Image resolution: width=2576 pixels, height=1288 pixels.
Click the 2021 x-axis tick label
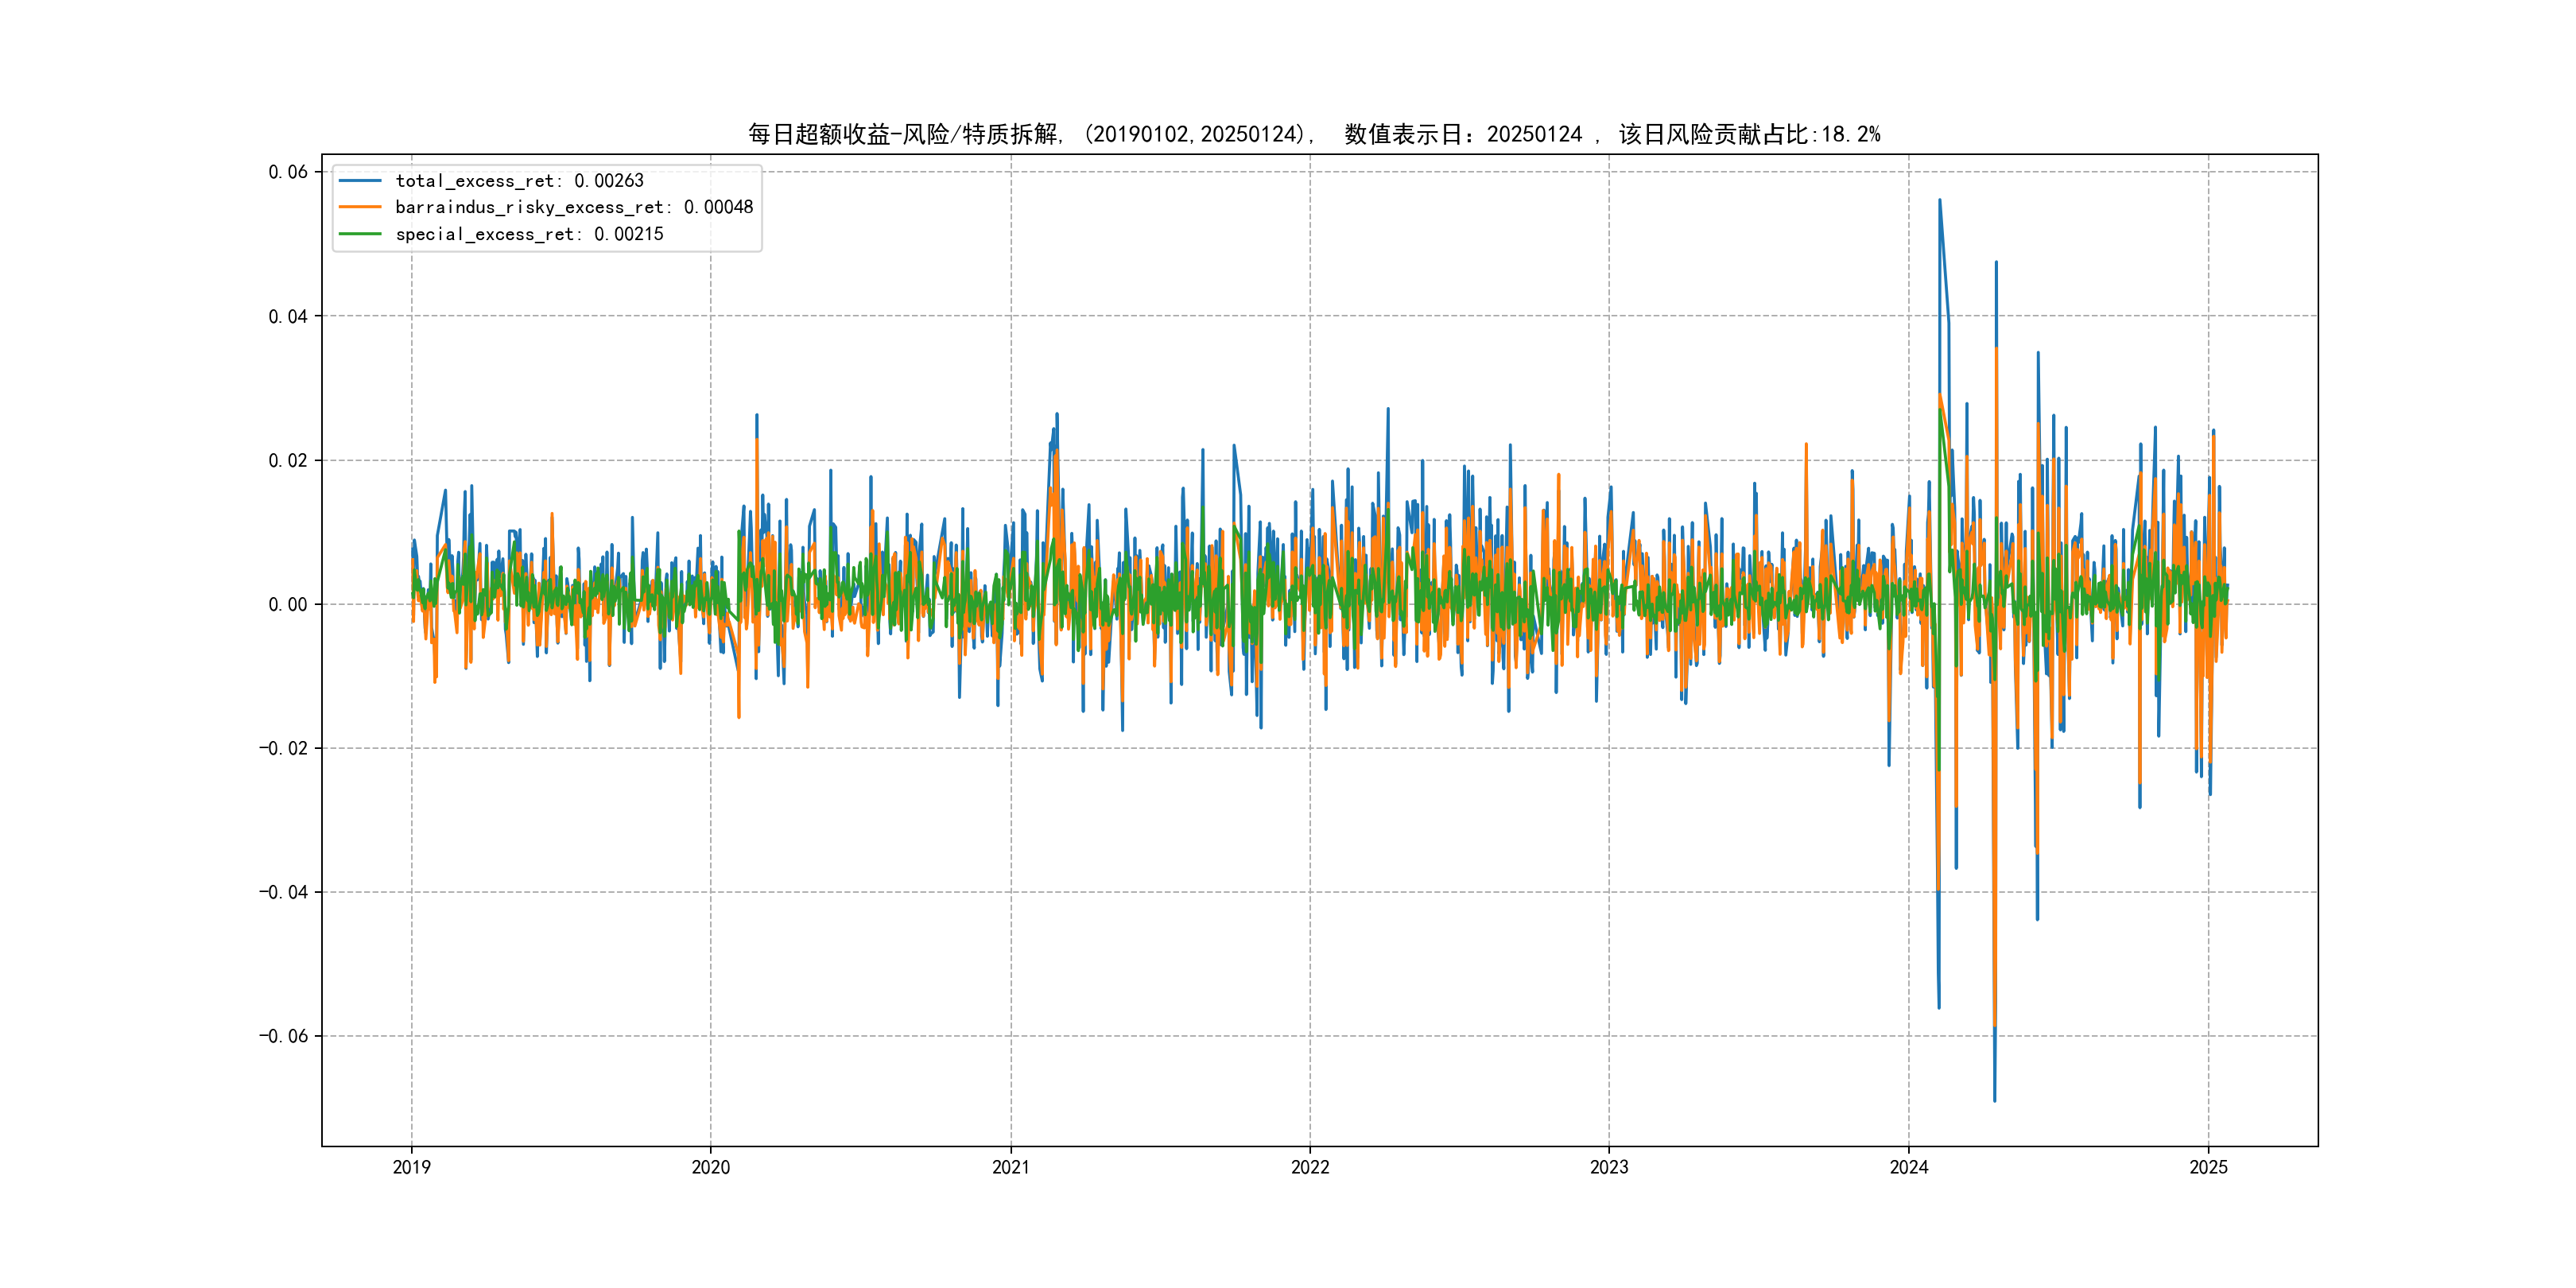[x=1010, y=1167]
